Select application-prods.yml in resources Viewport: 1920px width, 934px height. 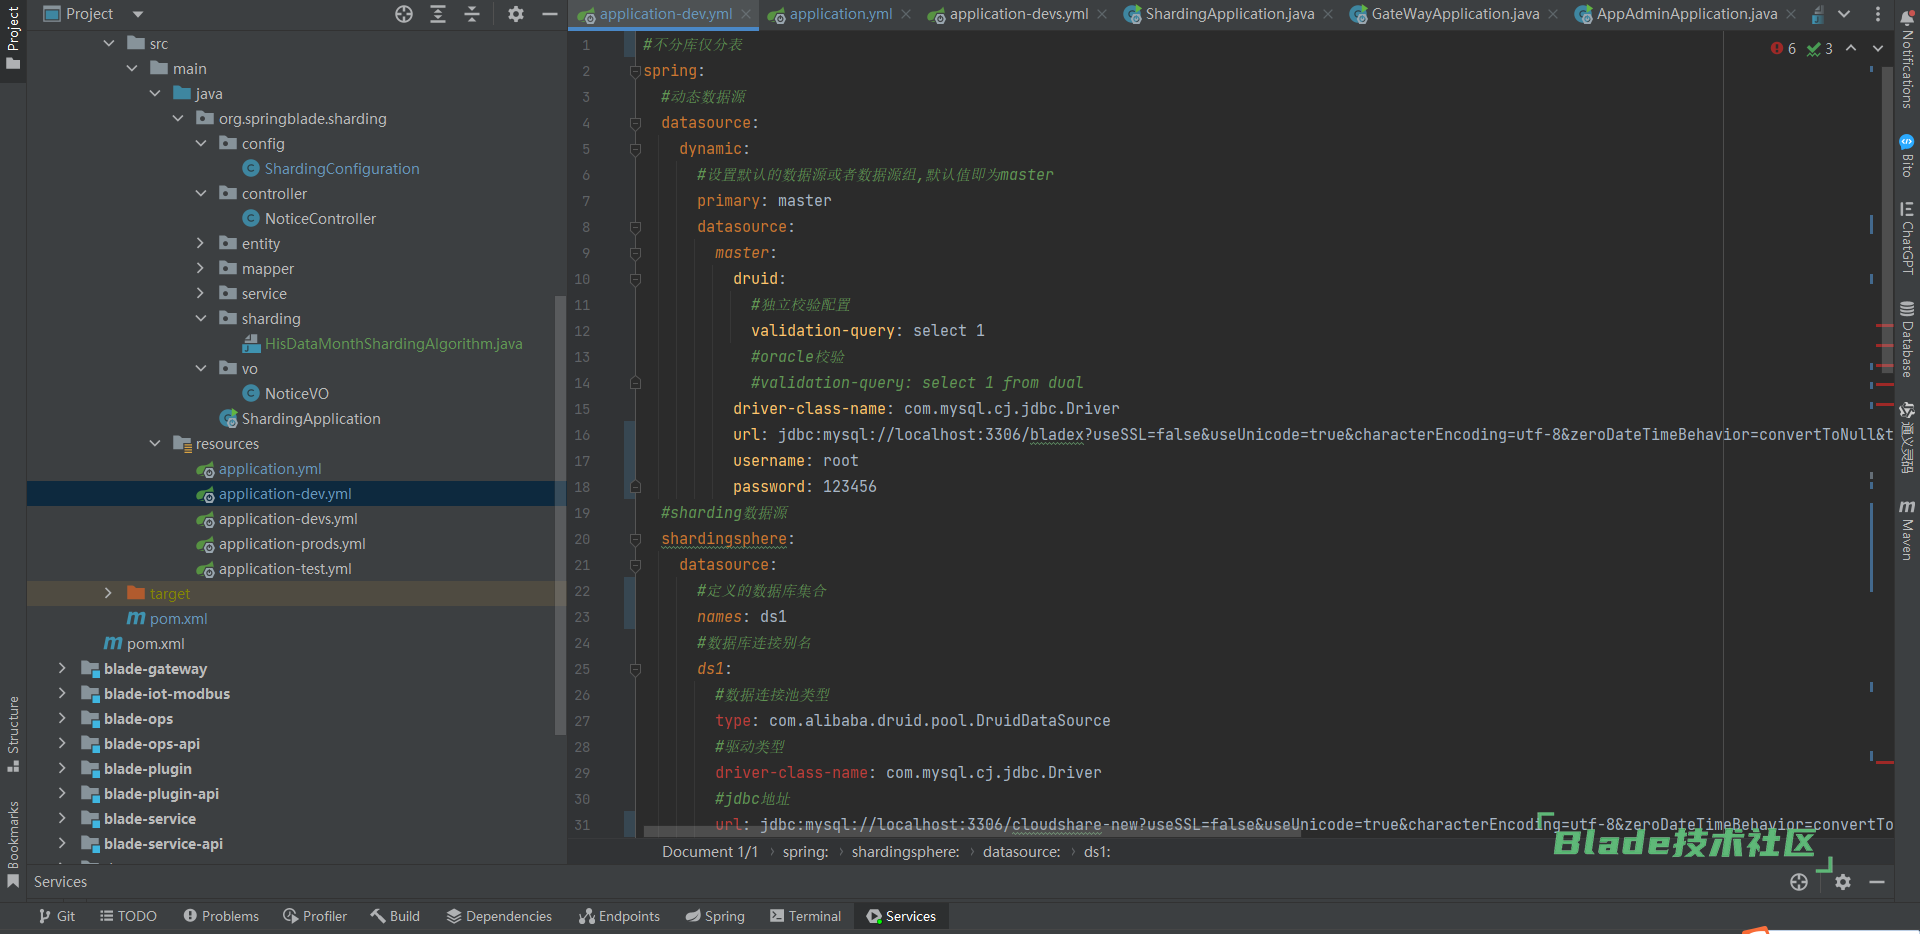pos(292,543)
